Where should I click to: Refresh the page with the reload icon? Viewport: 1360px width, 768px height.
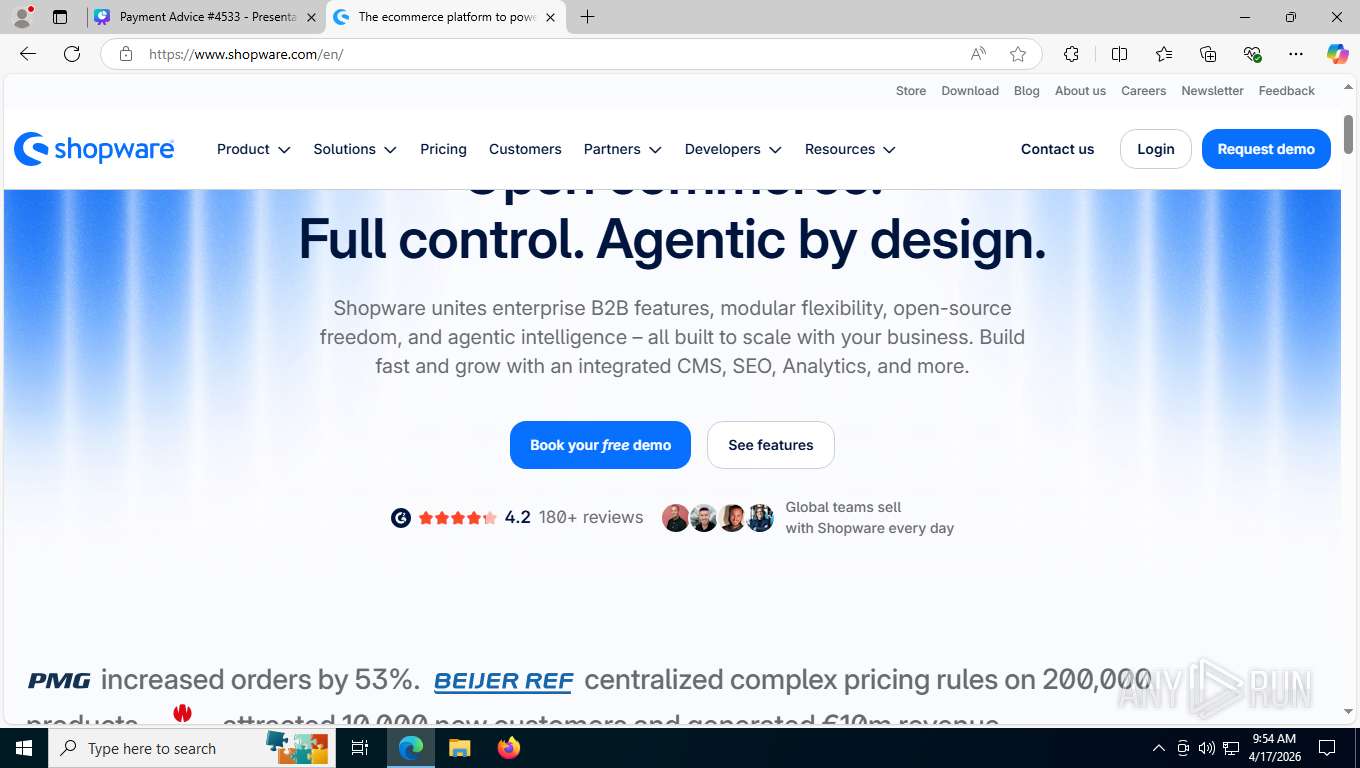72,54
